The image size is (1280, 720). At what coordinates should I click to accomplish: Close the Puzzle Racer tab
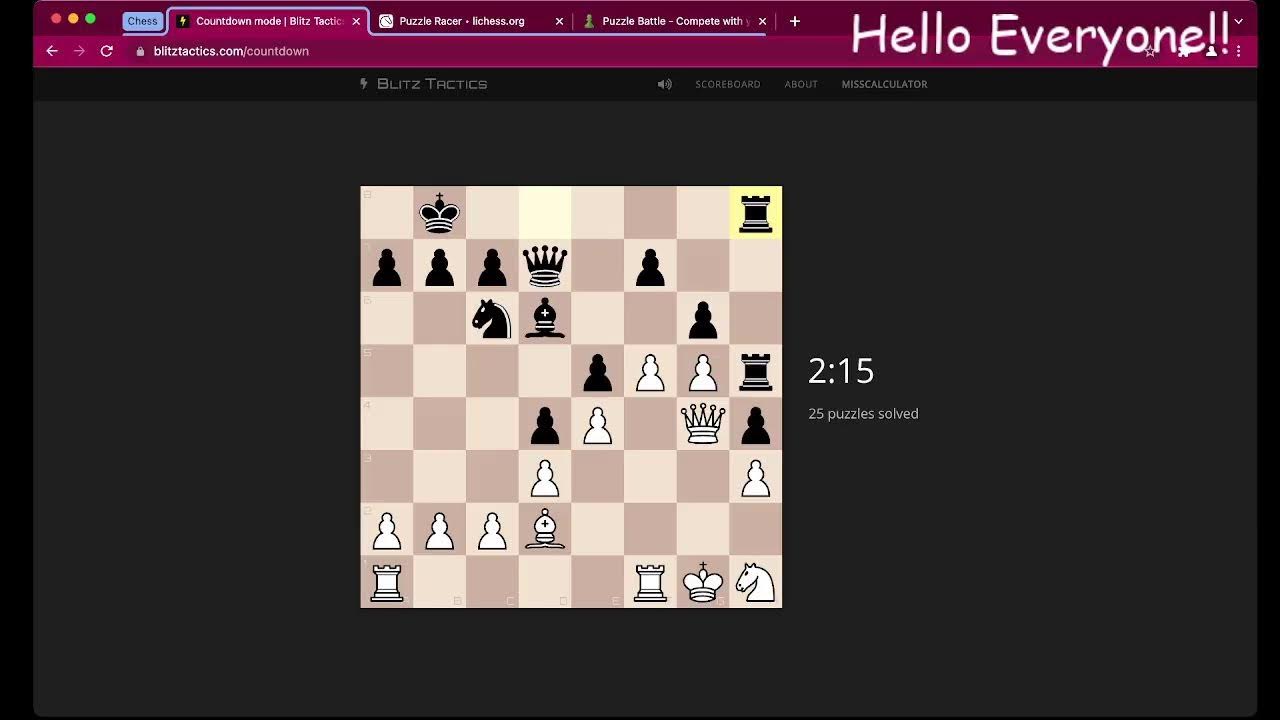point(559,21)
